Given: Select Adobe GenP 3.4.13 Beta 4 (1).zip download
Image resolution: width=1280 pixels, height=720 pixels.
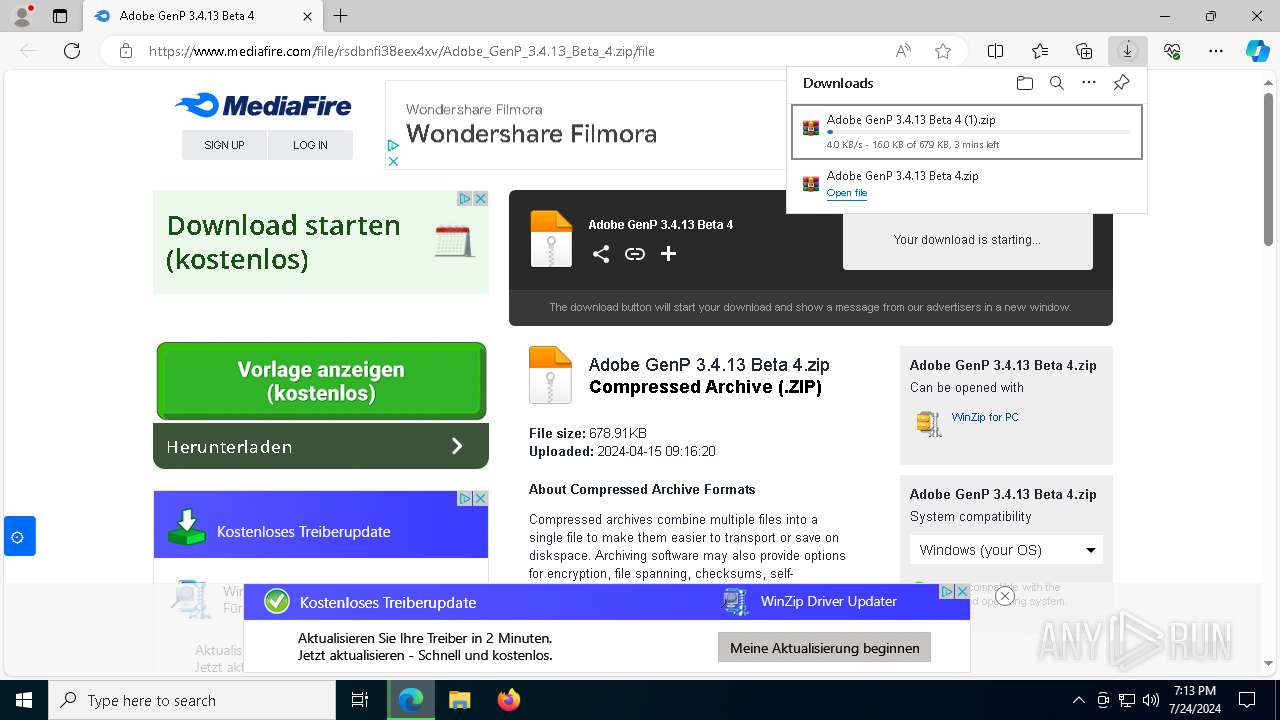Looking at the screenshot, I should pyautogui.click(x=967, y=132).
